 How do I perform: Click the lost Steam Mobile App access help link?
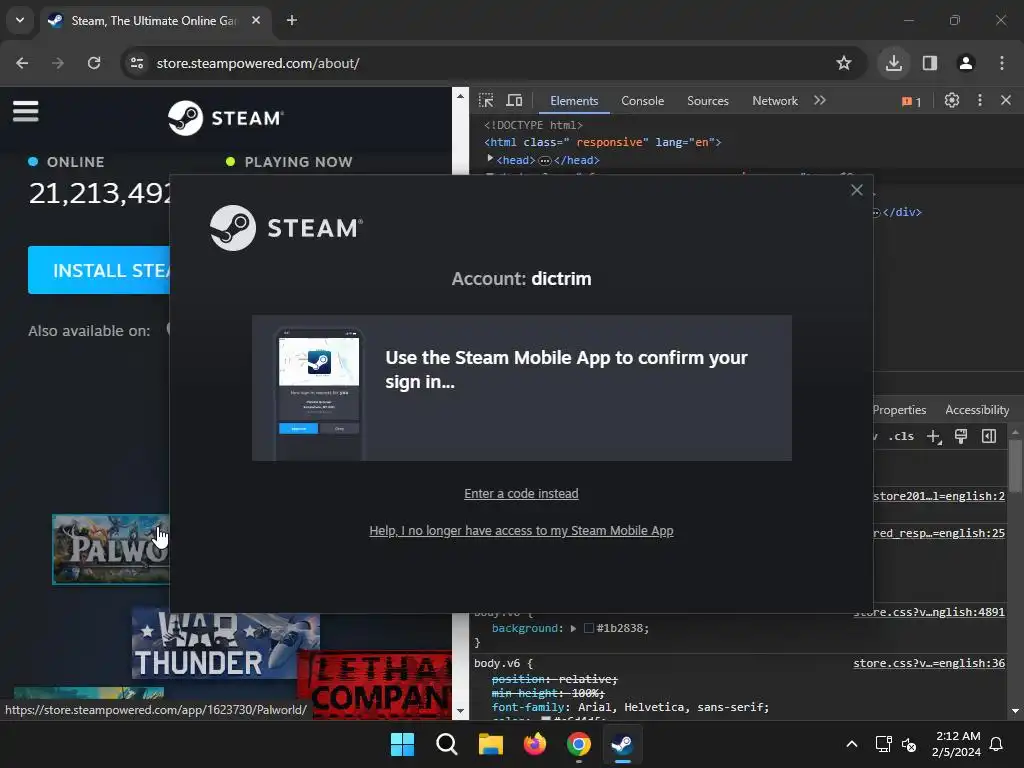[x=521, y=531]
